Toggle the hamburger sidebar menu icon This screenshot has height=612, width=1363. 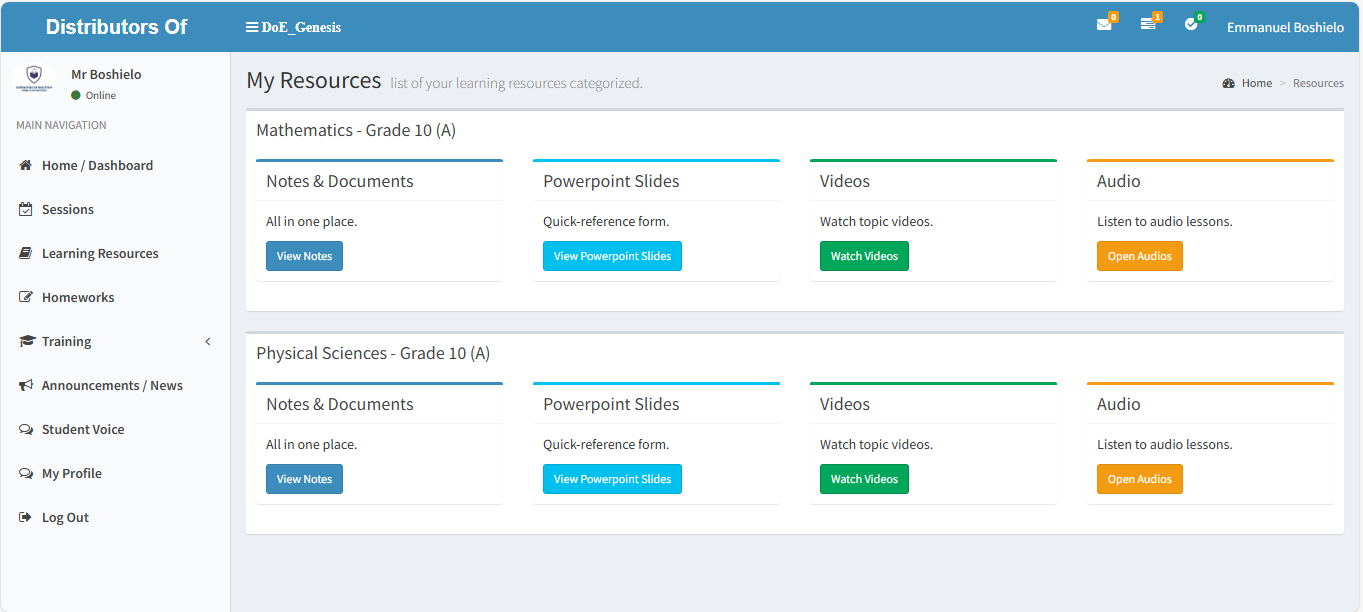[252, 27]
